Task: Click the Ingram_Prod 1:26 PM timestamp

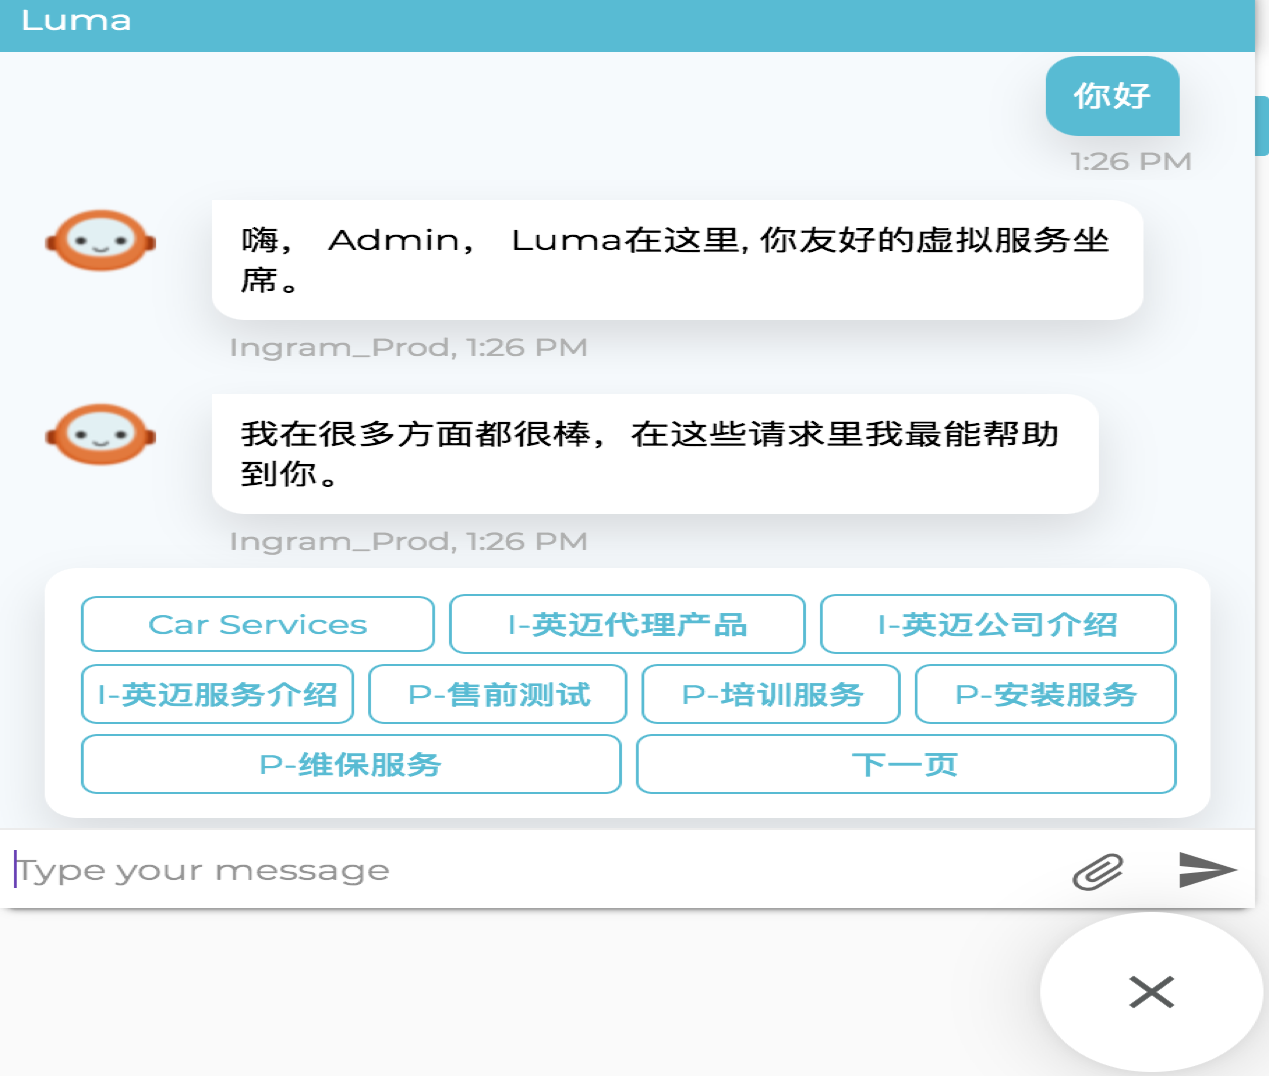Action: 409,347
